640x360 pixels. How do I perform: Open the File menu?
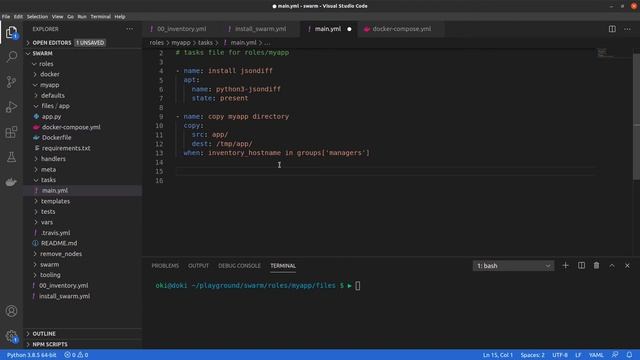click(x=6, y=17)
